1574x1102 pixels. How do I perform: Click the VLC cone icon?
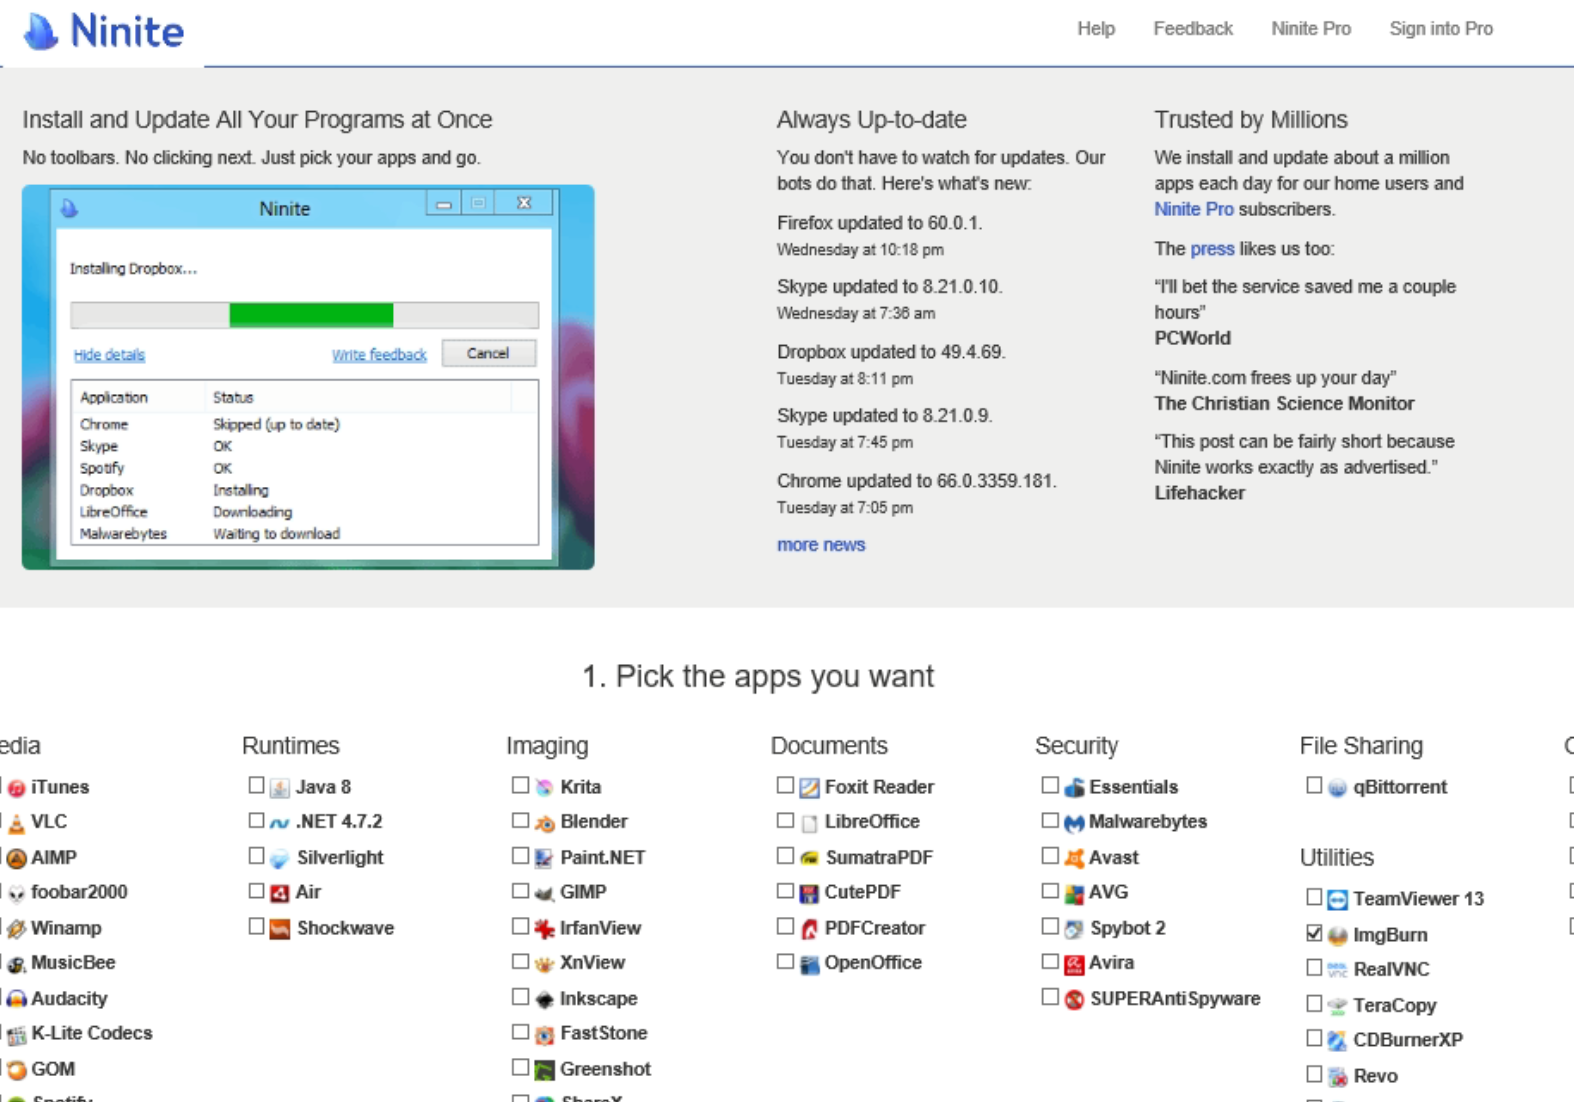click(16, 823)
